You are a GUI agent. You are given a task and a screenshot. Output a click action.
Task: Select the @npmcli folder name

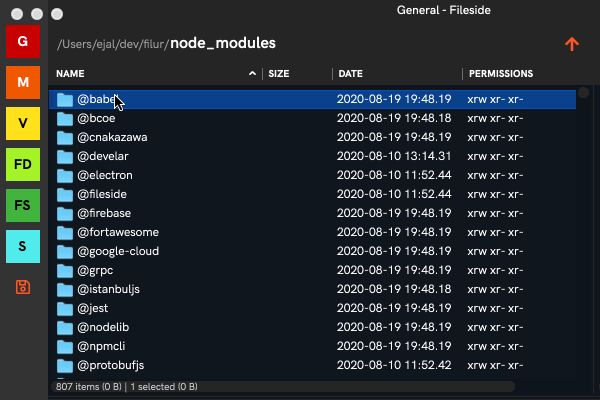pyautogui.click(x=101, y=346)
